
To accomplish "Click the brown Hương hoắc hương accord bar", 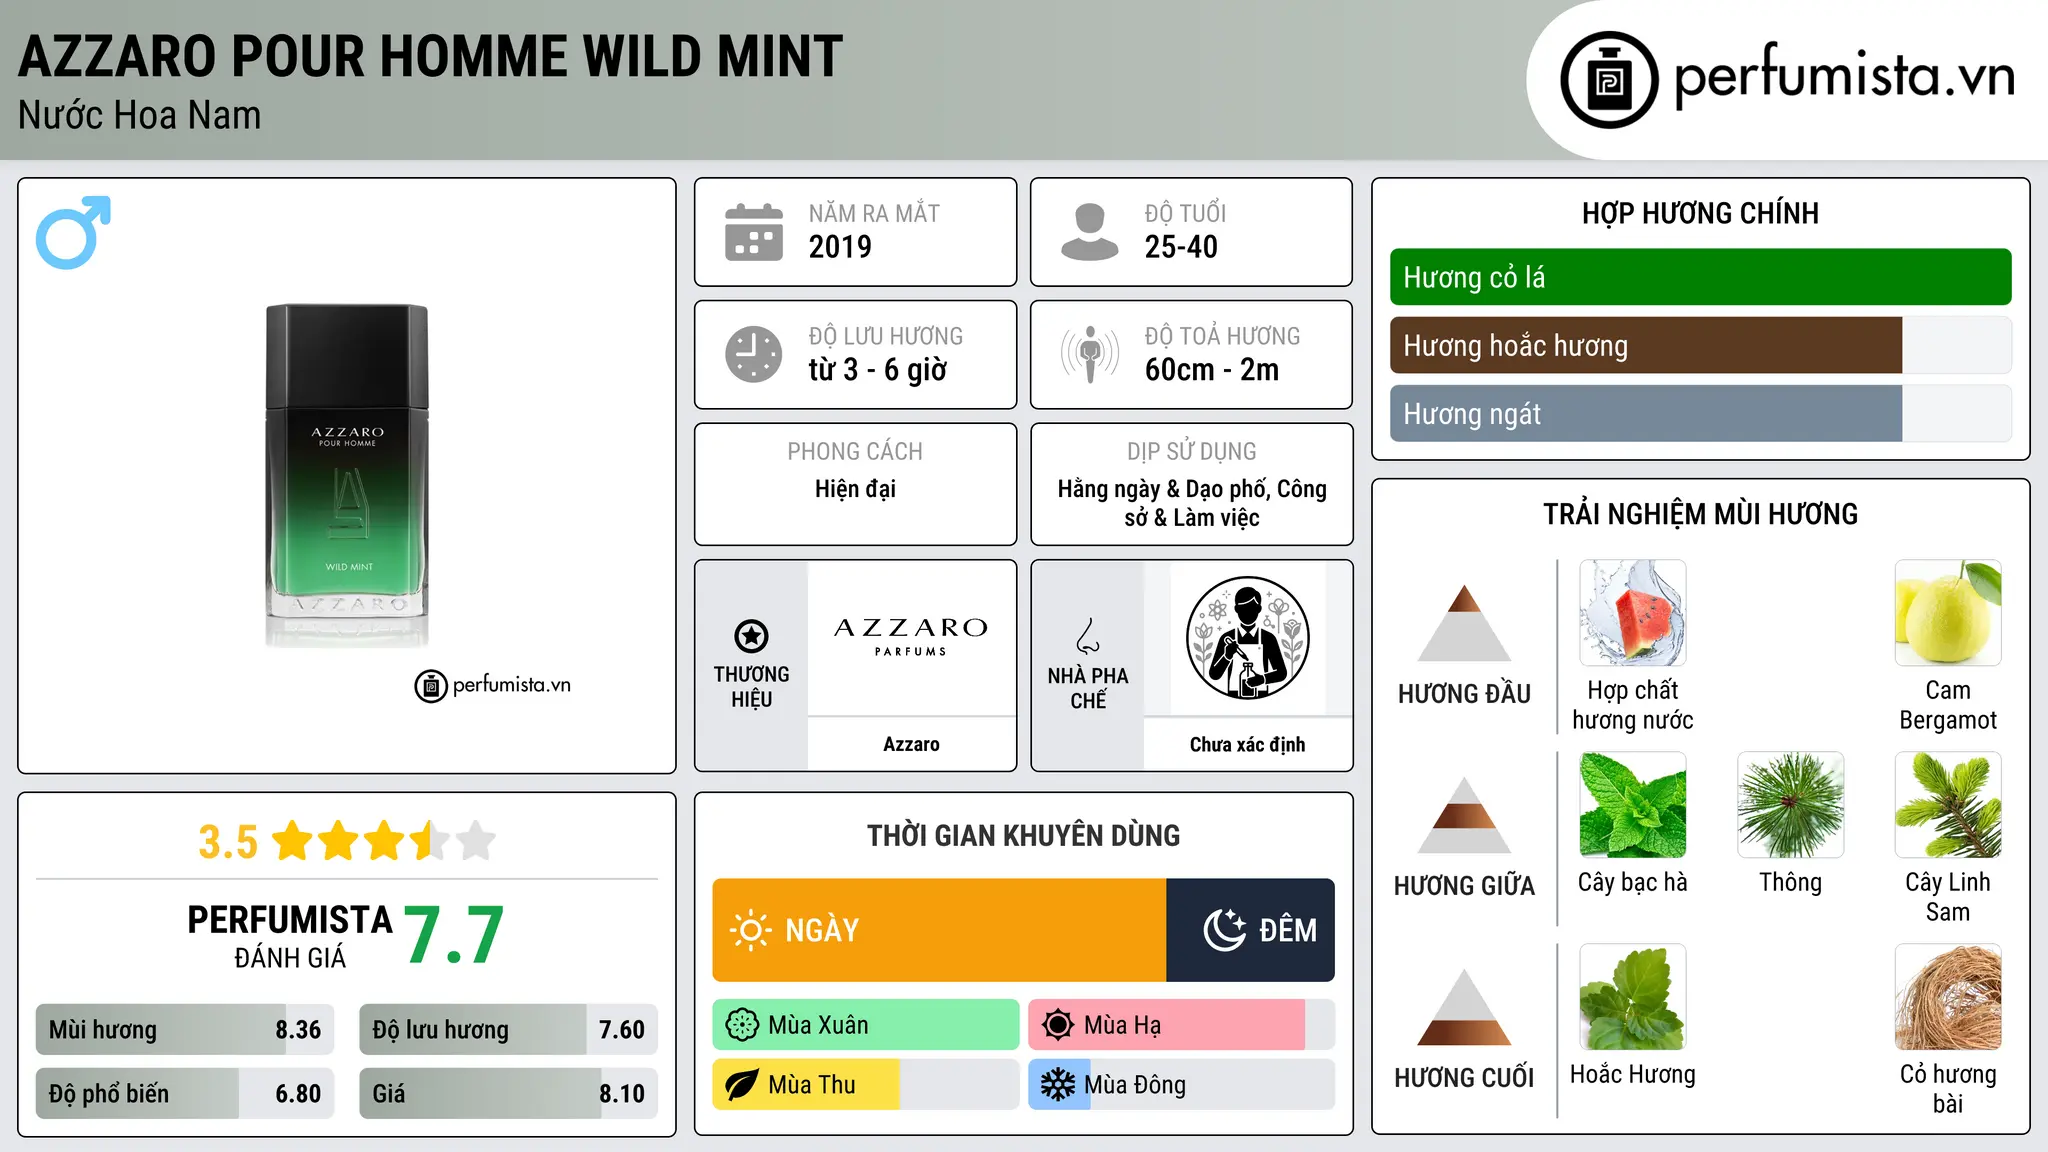I will pos(1700,345).
